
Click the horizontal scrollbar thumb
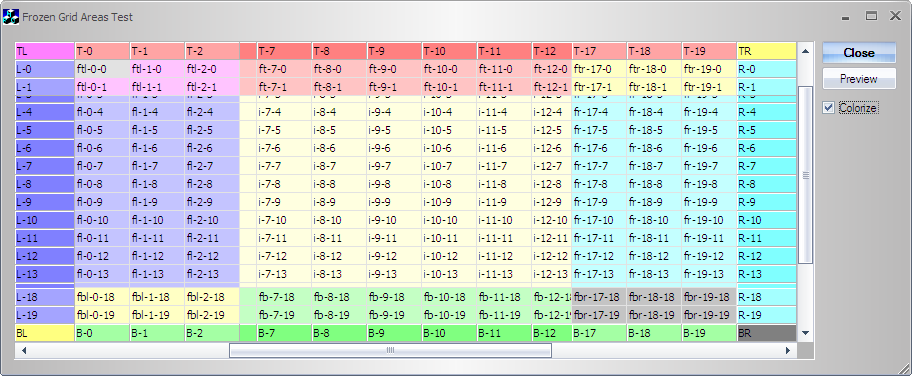(390, 350)
